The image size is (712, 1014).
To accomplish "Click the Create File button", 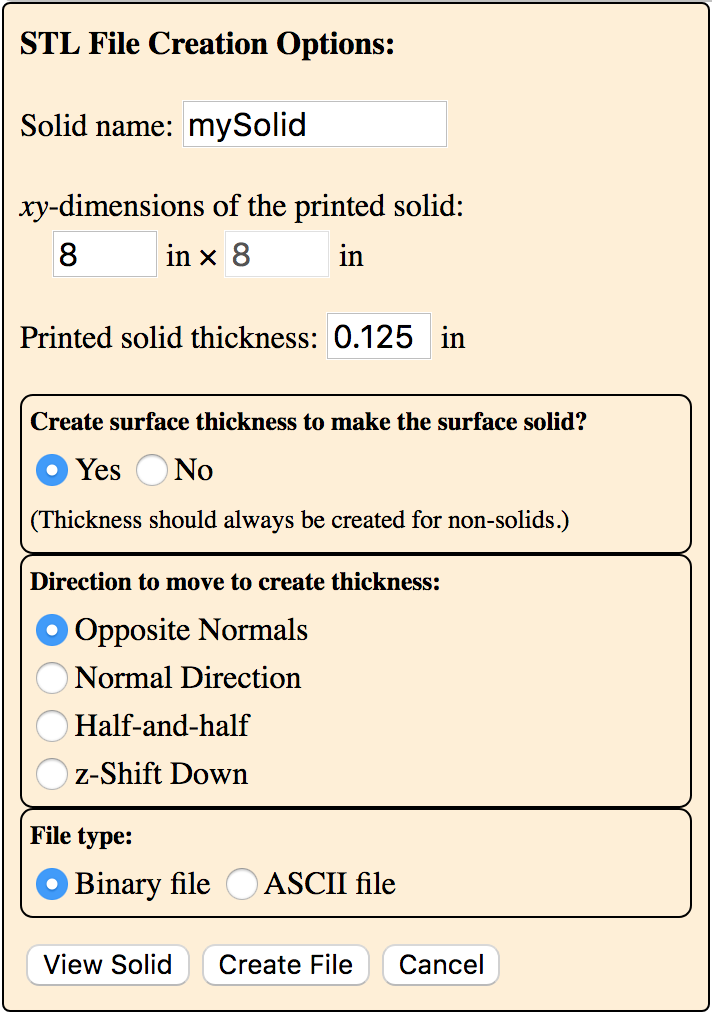I will tap(286, 965).
